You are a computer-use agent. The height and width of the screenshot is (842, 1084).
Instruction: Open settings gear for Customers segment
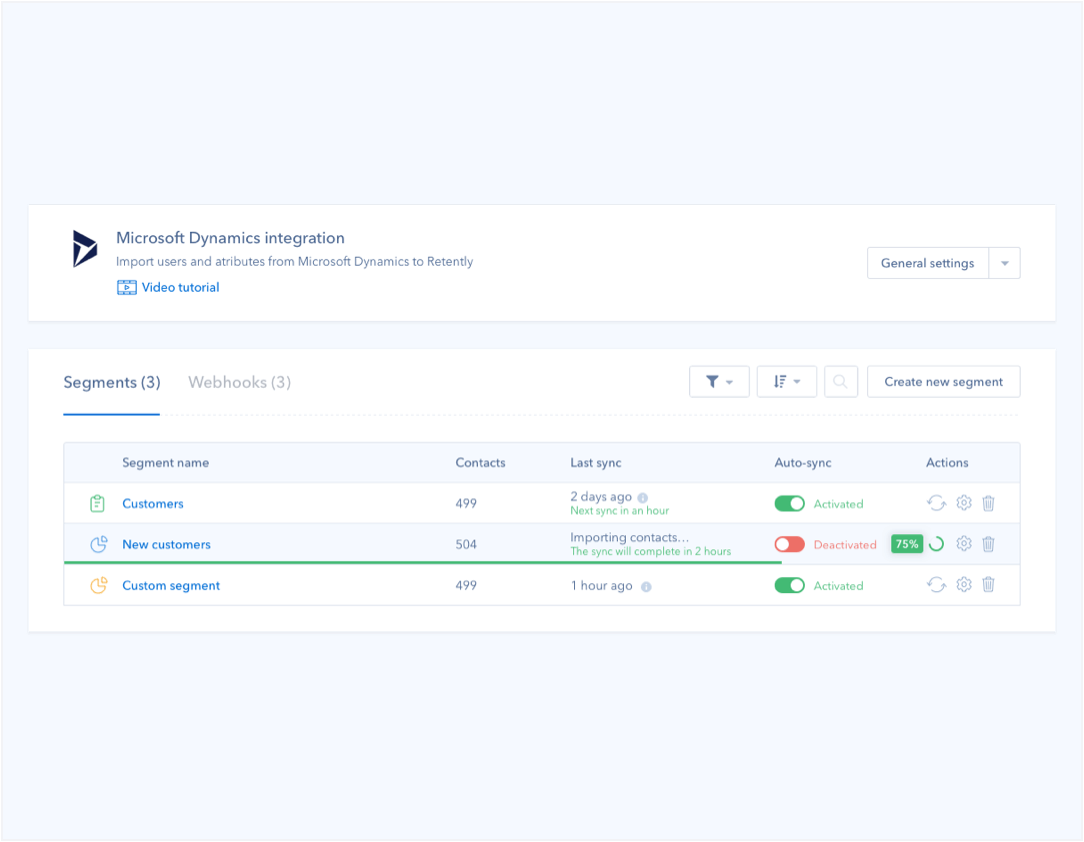click(x=964, y=503)
